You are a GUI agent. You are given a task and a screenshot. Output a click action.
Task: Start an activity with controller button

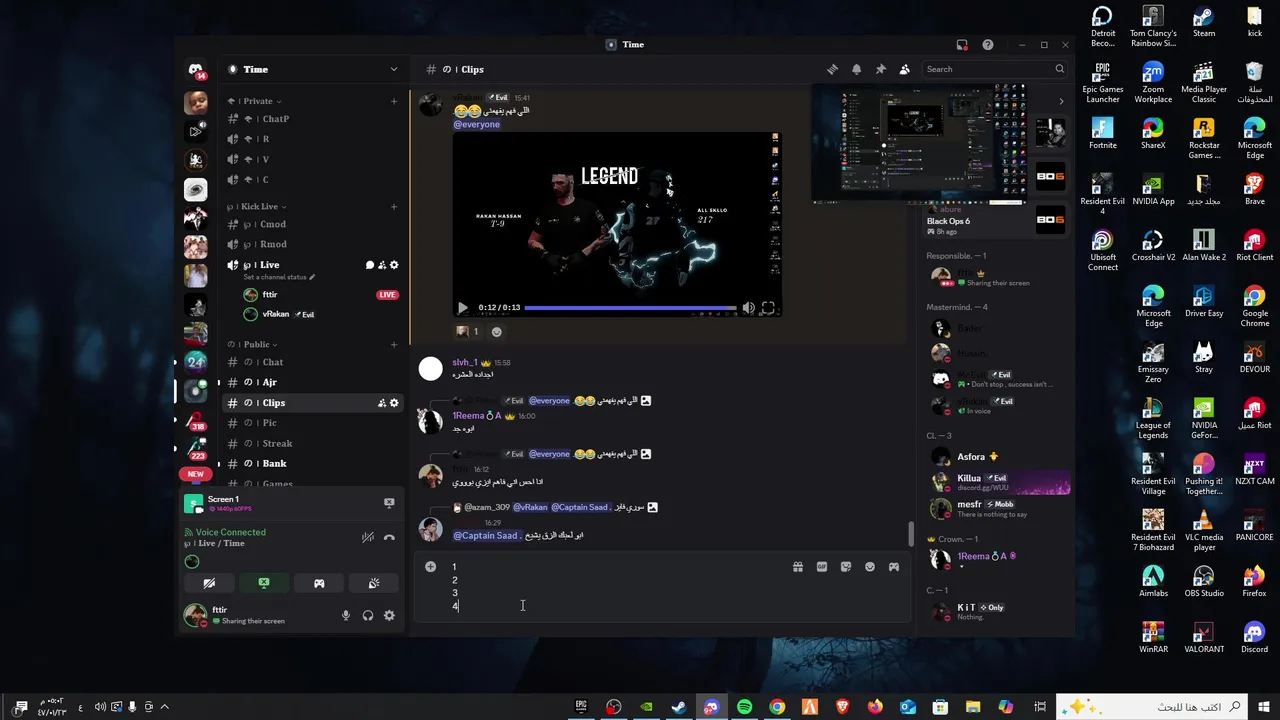pyautogui.click(x=319, y=583)
